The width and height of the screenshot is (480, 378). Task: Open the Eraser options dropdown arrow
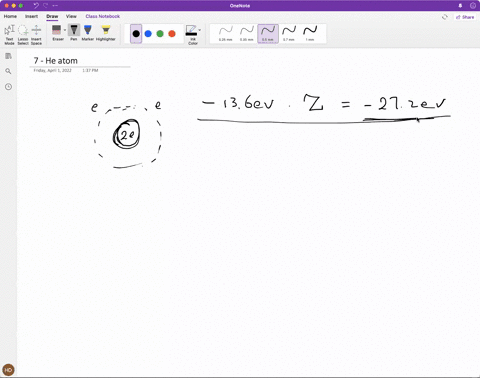[x=65, y=30]
